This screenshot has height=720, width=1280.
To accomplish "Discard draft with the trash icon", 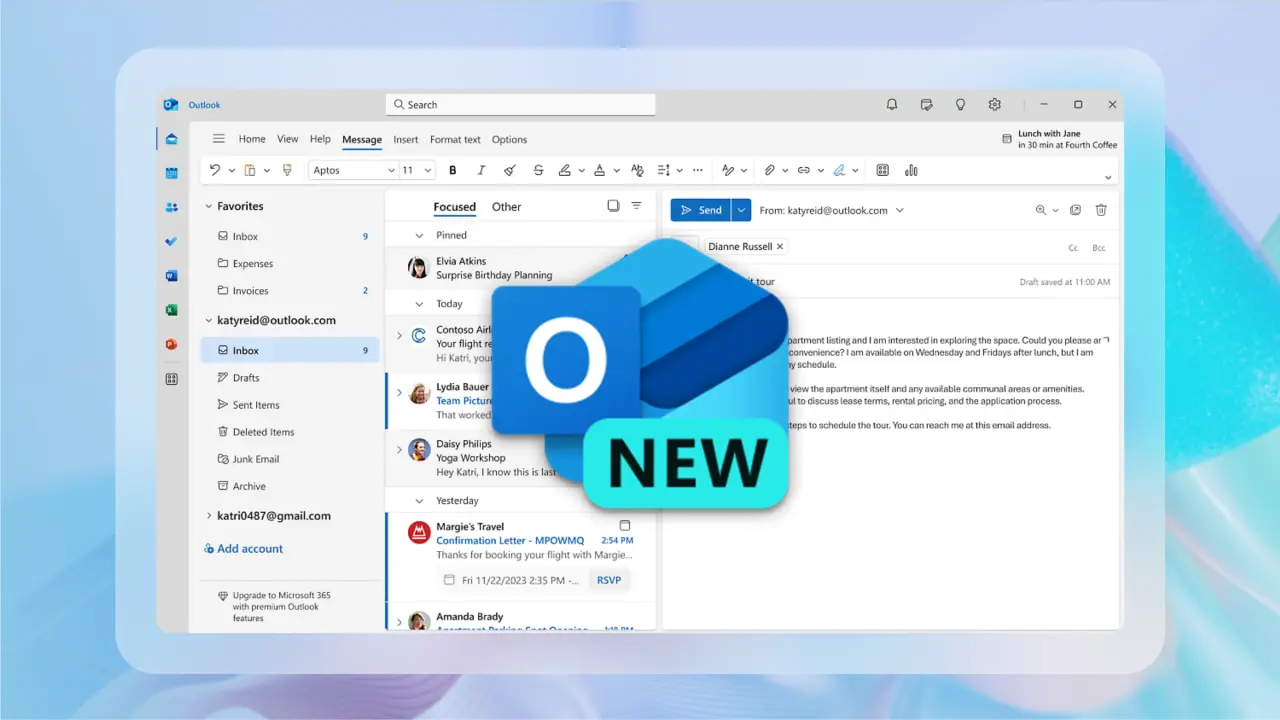I will (1101, 210).
